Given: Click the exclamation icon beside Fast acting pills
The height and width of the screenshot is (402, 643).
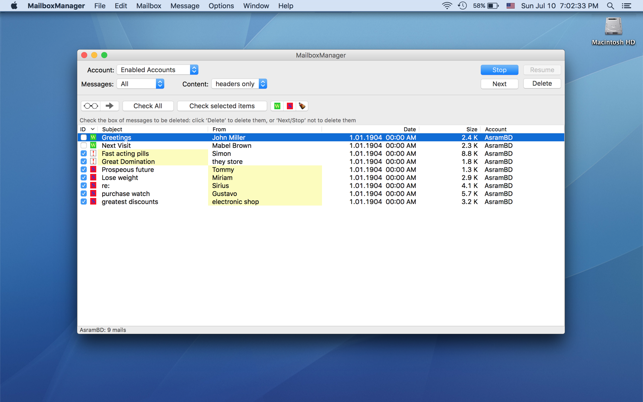Looking at the screenshot, I should tap(93, 154).
